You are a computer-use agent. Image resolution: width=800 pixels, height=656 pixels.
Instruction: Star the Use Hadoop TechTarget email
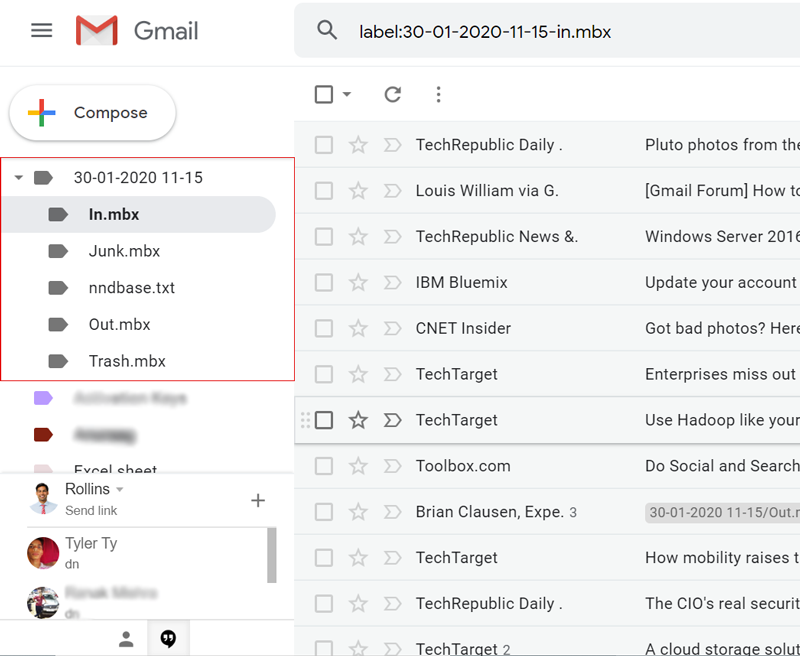pos(358,420)
